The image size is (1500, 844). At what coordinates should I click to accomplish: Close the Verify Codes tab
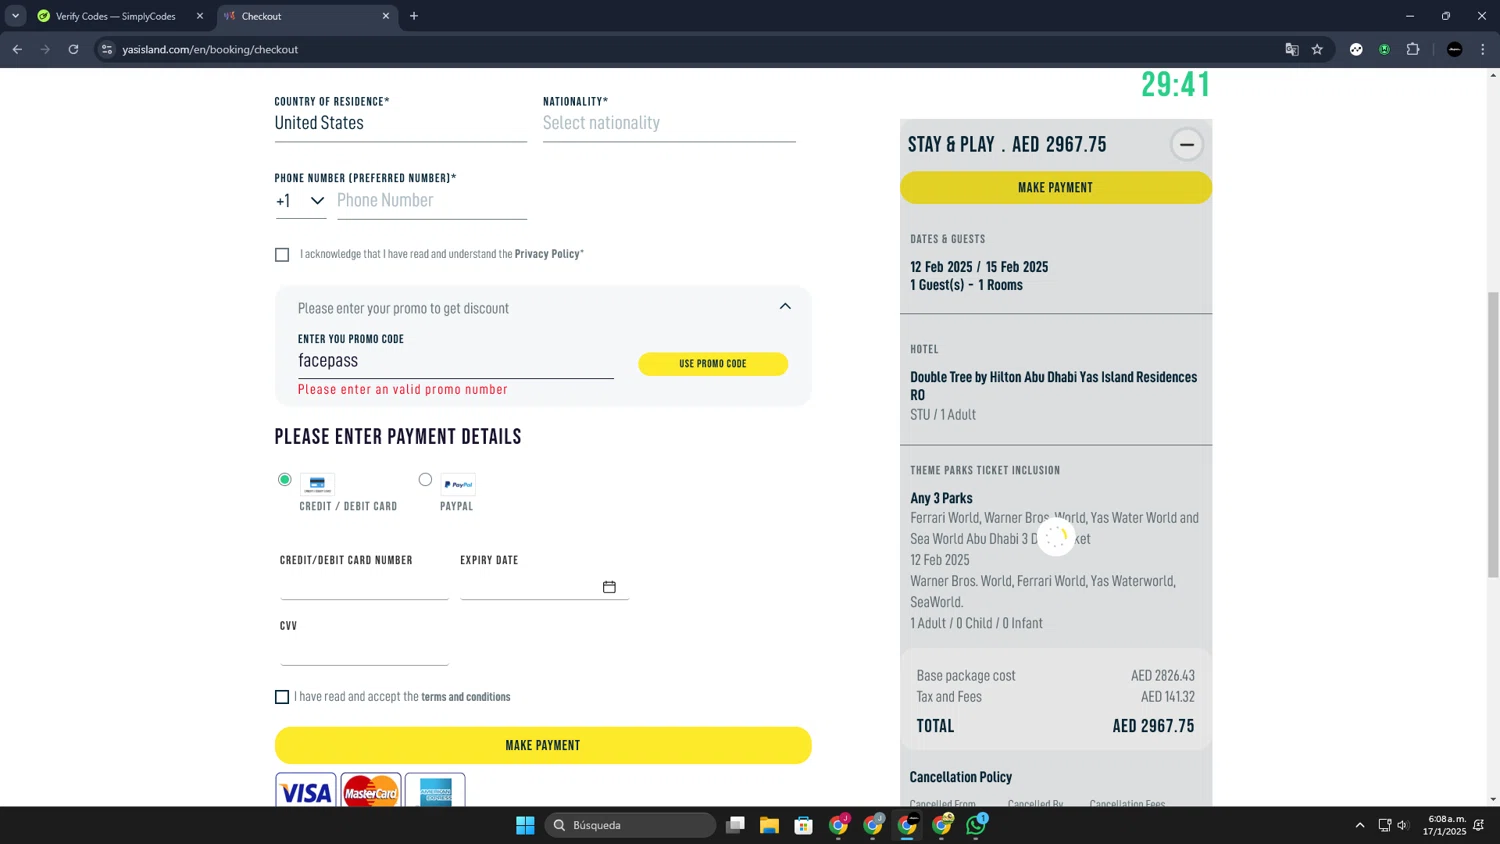[200, 16]
